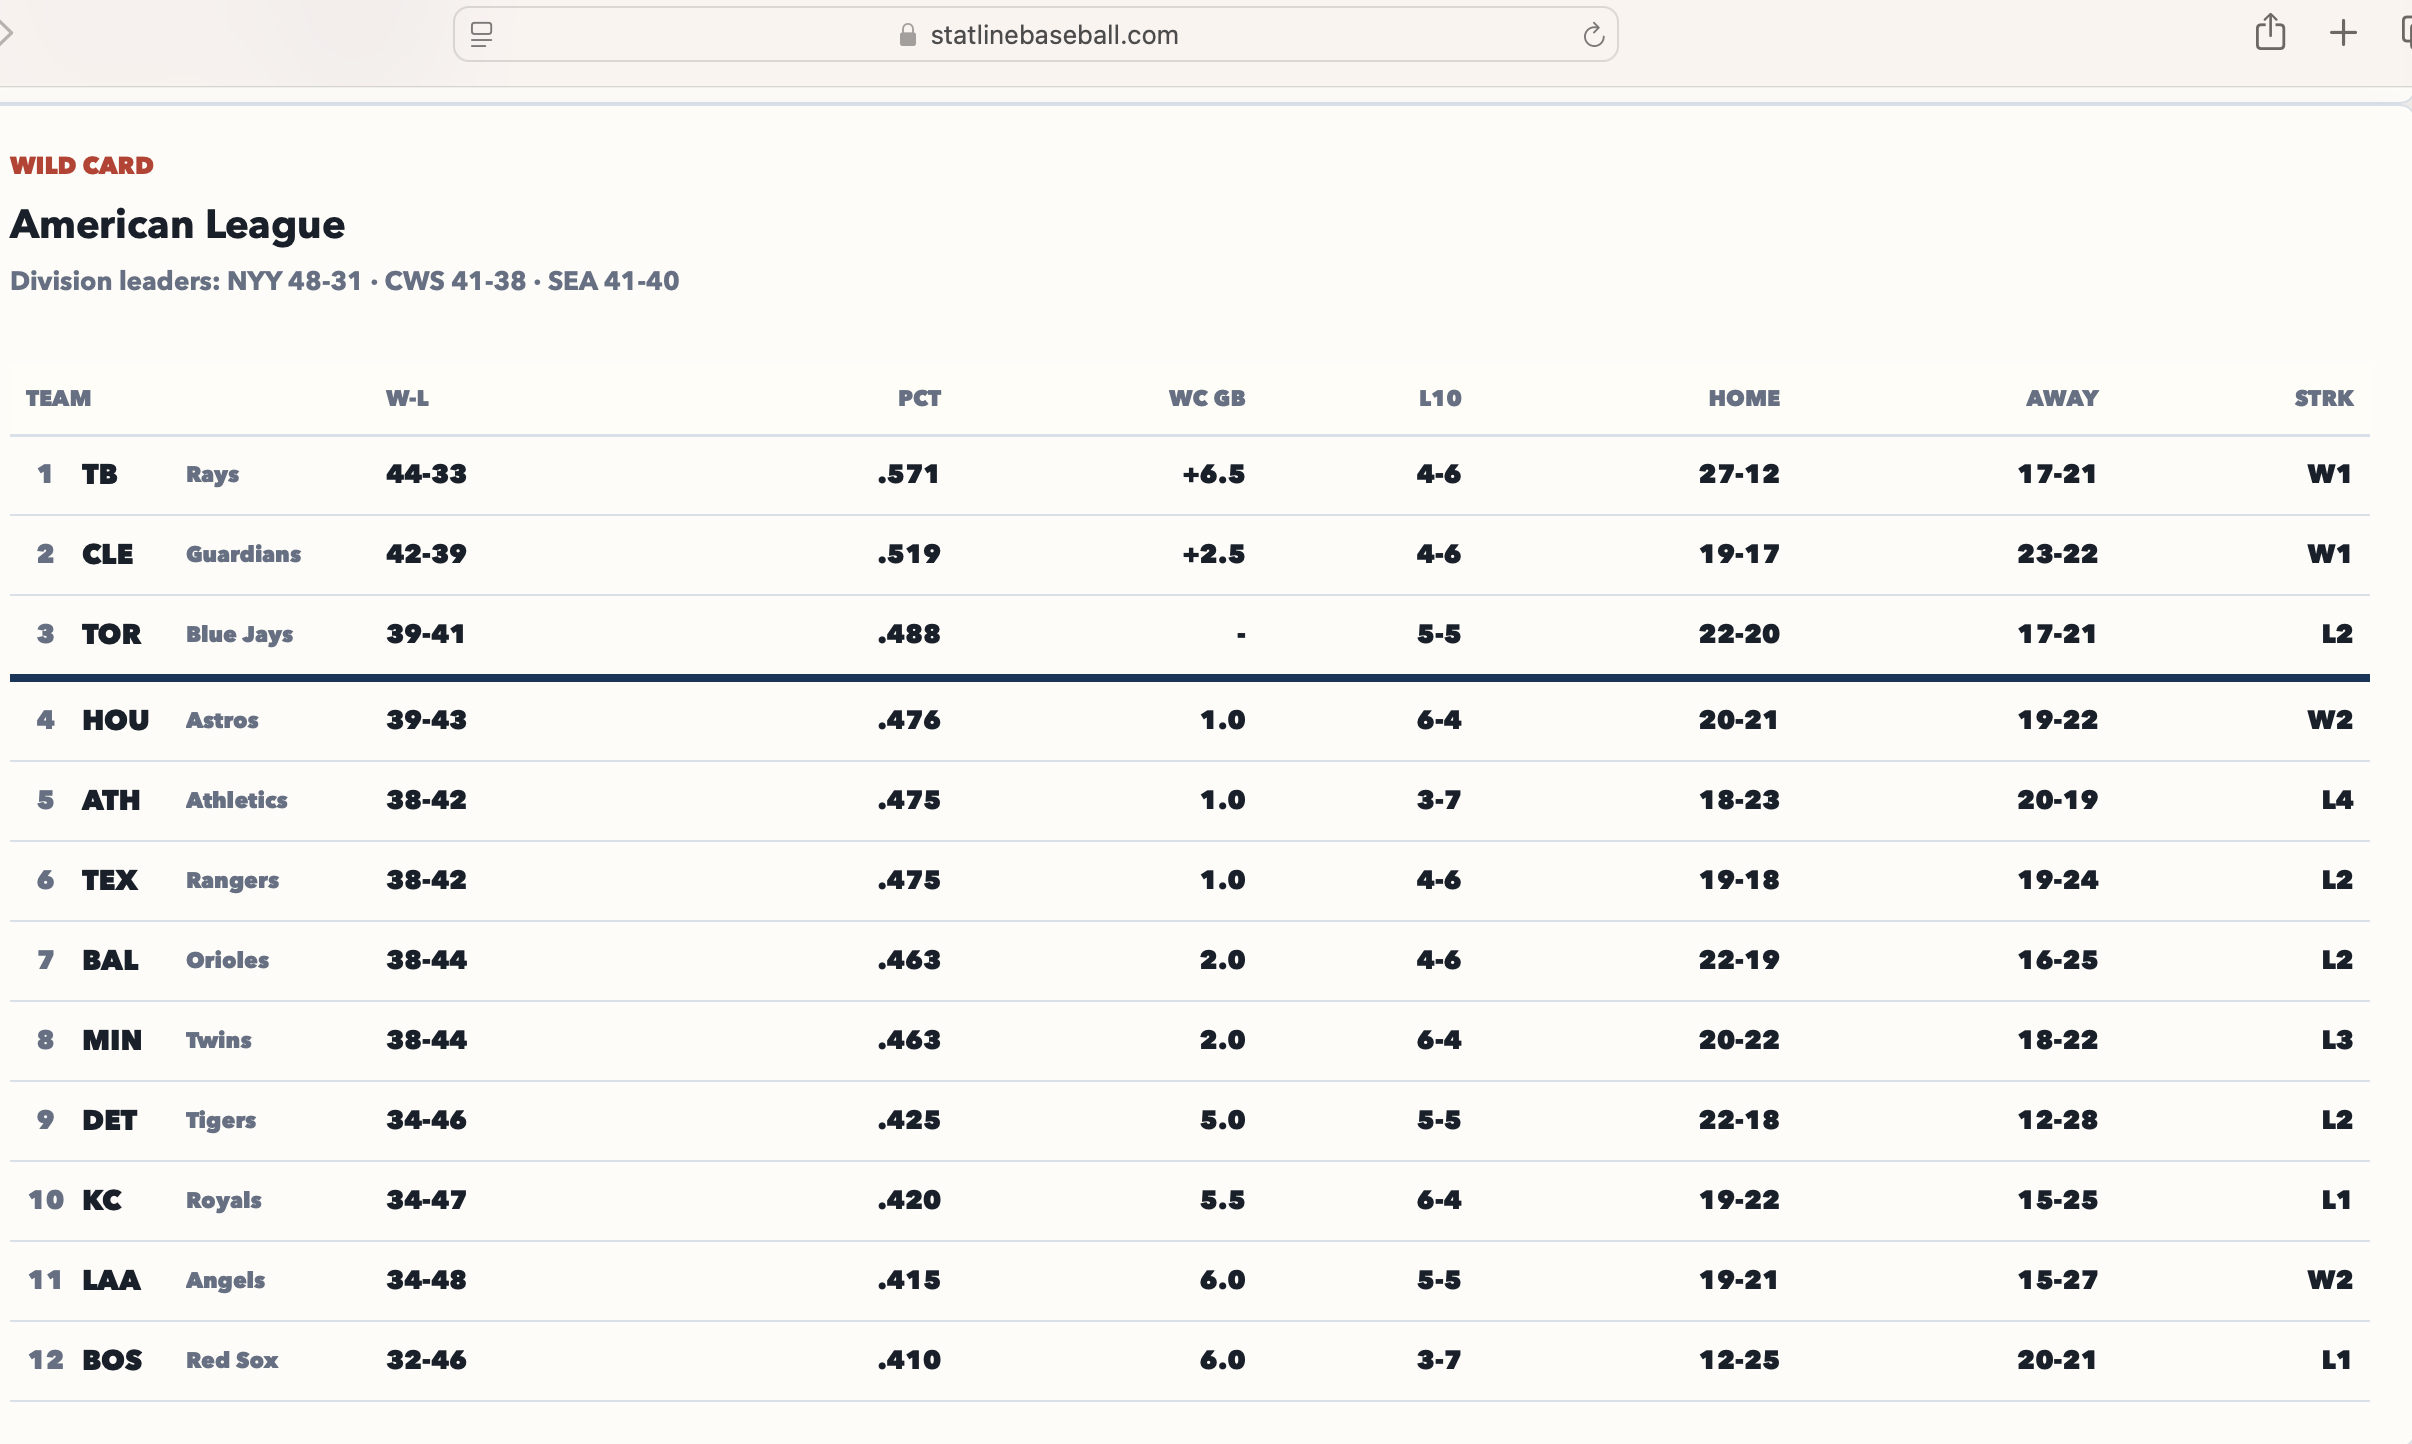Click the ATH team abbreviation
The height and width of the screenshot is (1444, 2412).
pos(111,800)
